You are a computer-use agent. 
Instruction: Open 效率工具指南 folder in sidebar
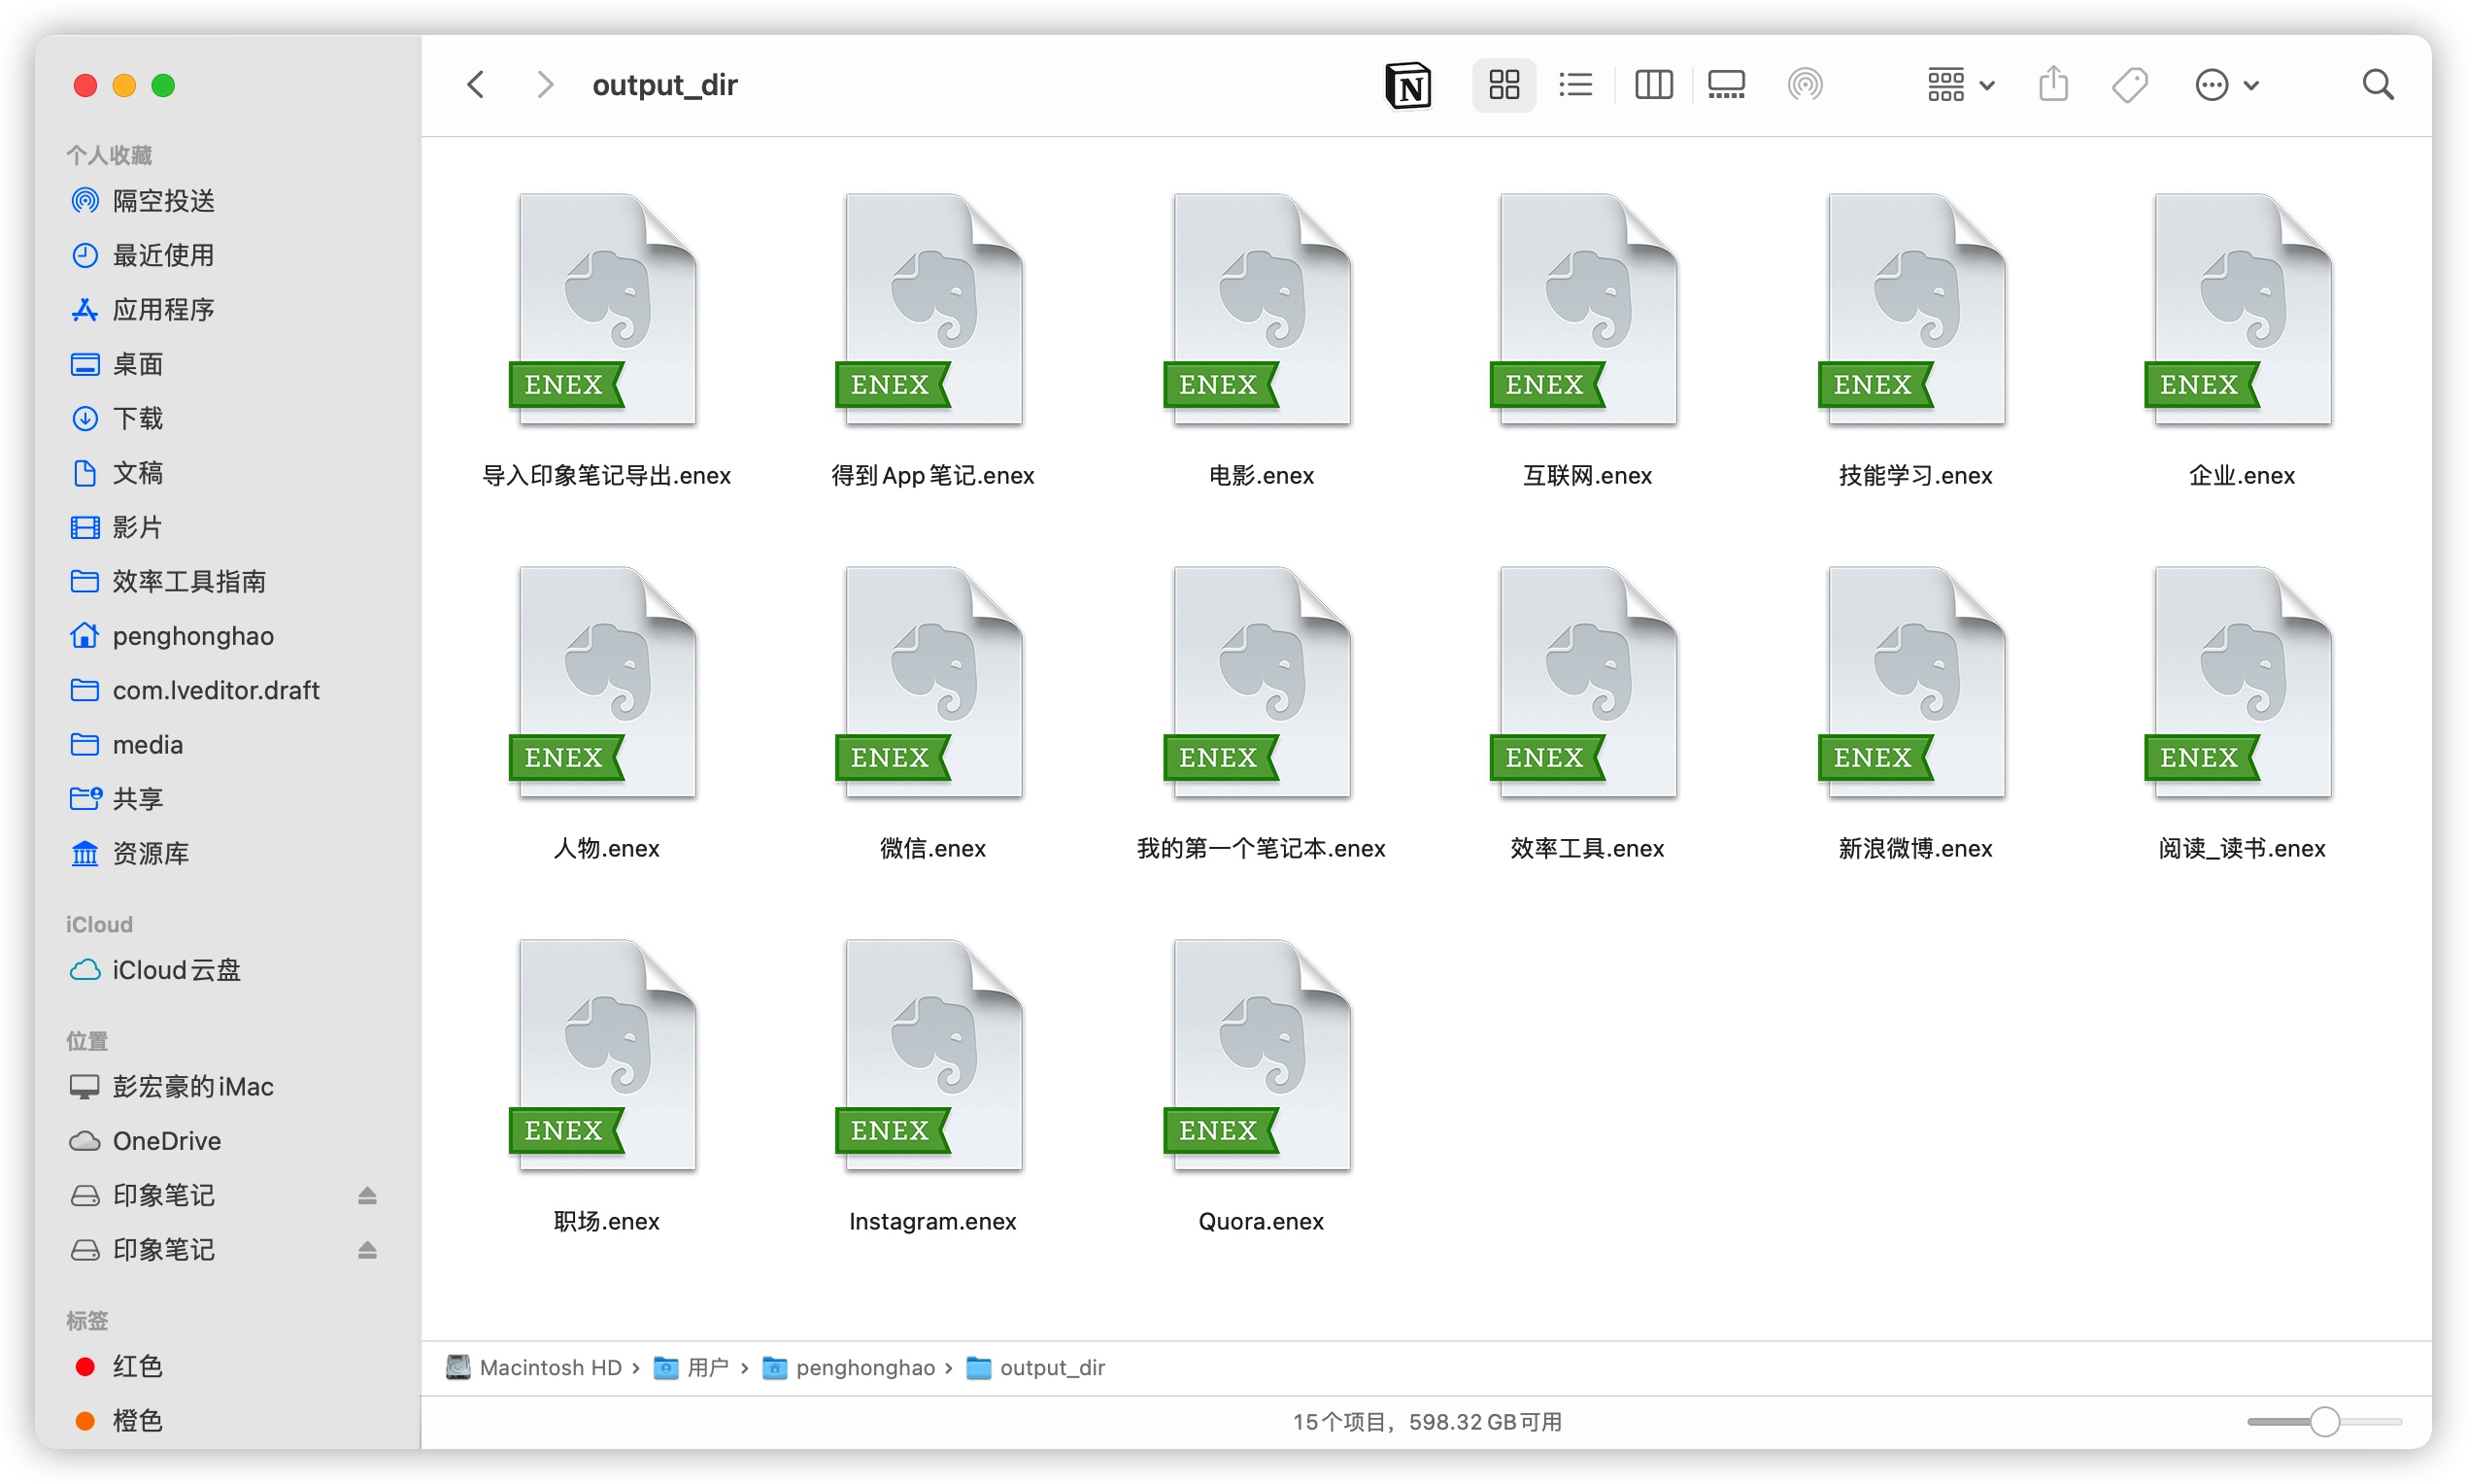228,581
